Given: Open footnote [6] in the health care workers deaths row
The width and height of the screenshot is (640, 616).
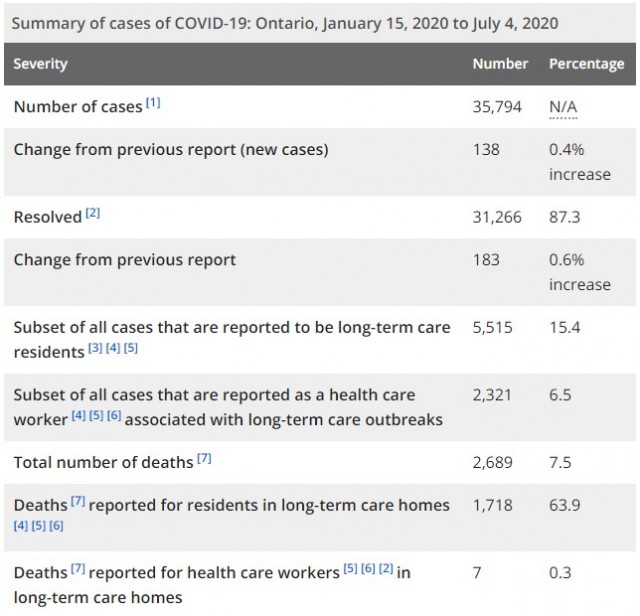Looking at the screenshot, I should [368, 569].
